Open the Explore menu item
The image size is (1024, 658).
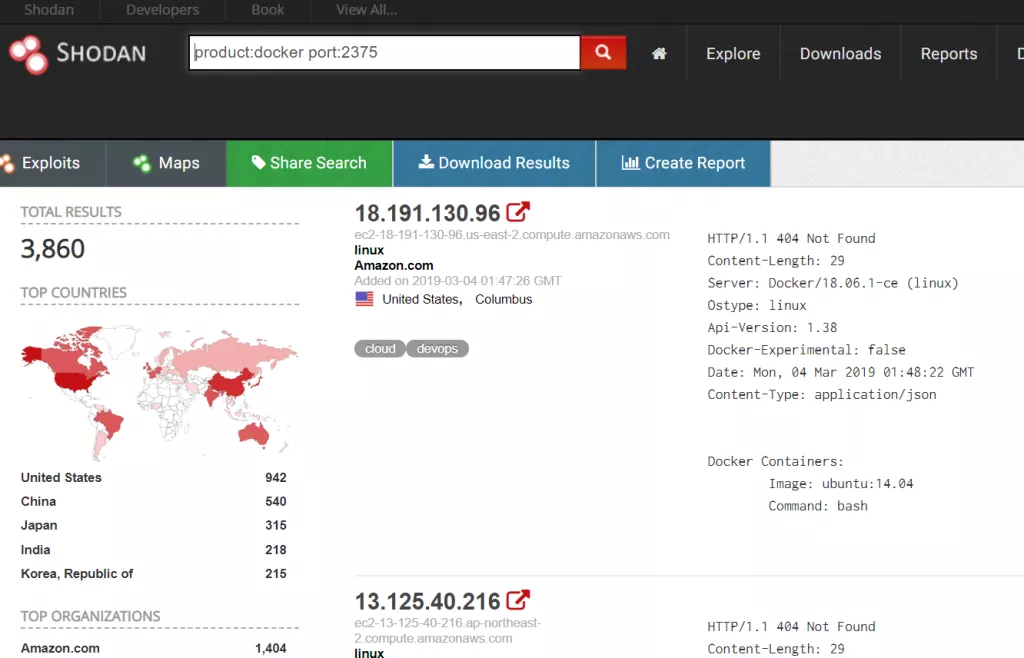733,54
